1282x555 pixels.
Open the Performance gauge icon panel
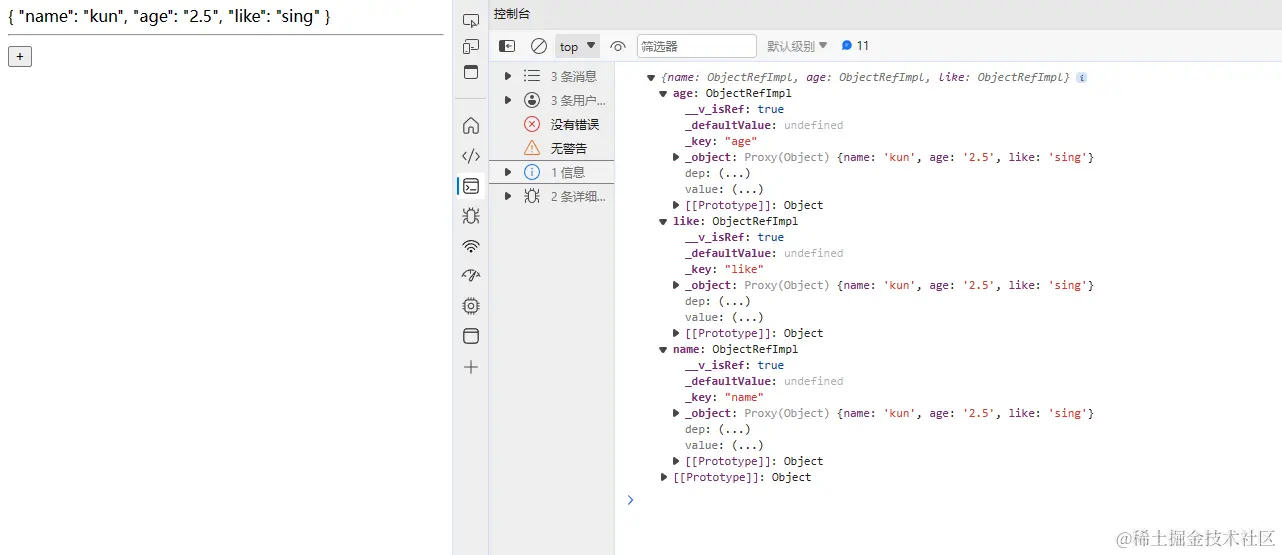tap(471, 276)
